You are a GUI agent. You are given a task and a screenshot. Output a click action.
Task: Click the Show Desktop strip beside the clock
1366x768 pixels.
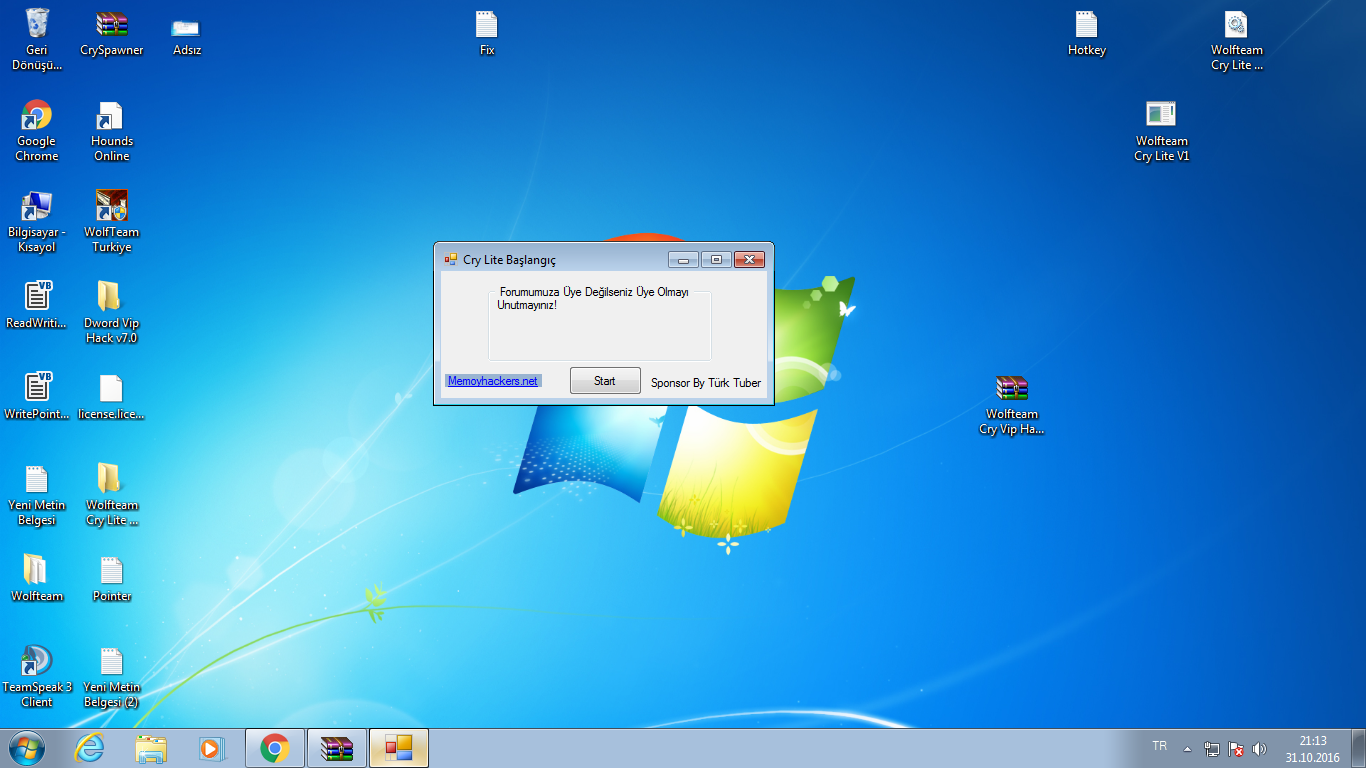(x=1359, y=748)
